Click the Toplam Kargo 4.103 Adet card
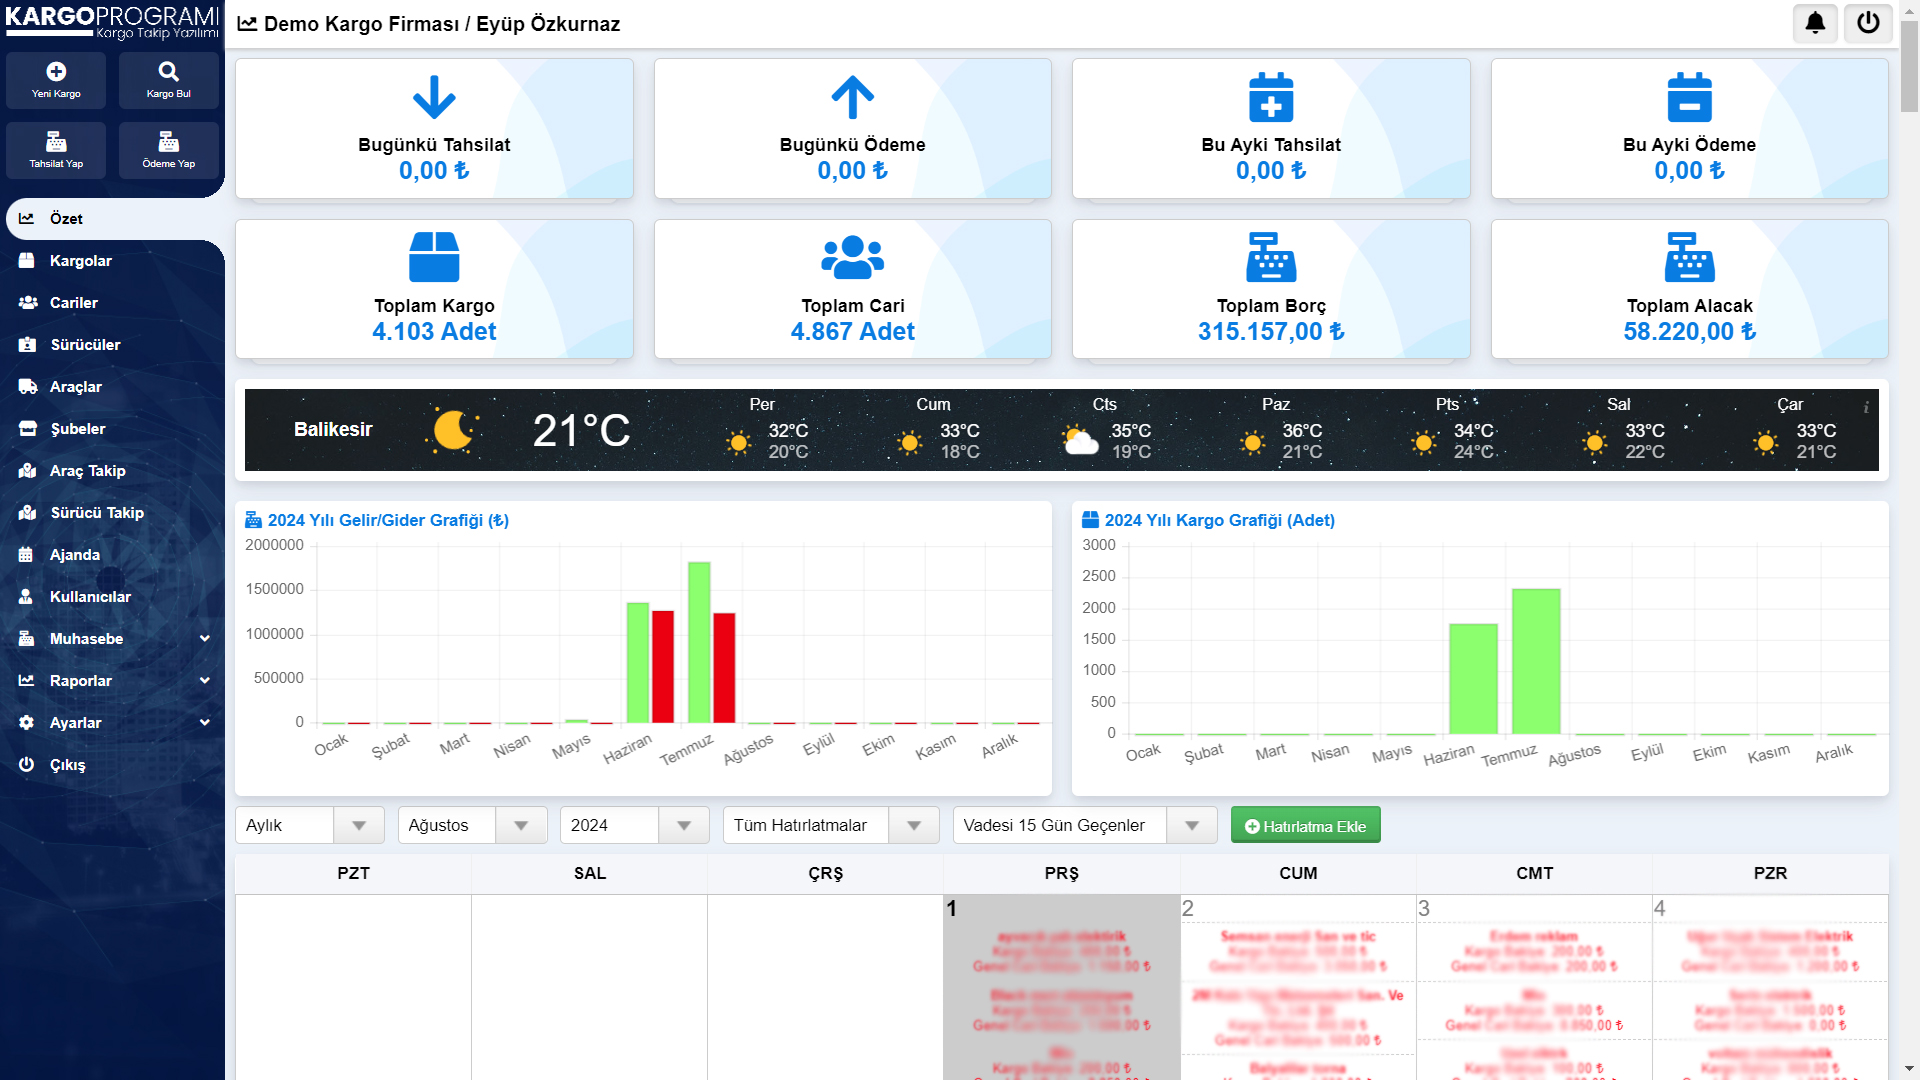This screenshot has height=1080, width=1920. pos(434,289)
